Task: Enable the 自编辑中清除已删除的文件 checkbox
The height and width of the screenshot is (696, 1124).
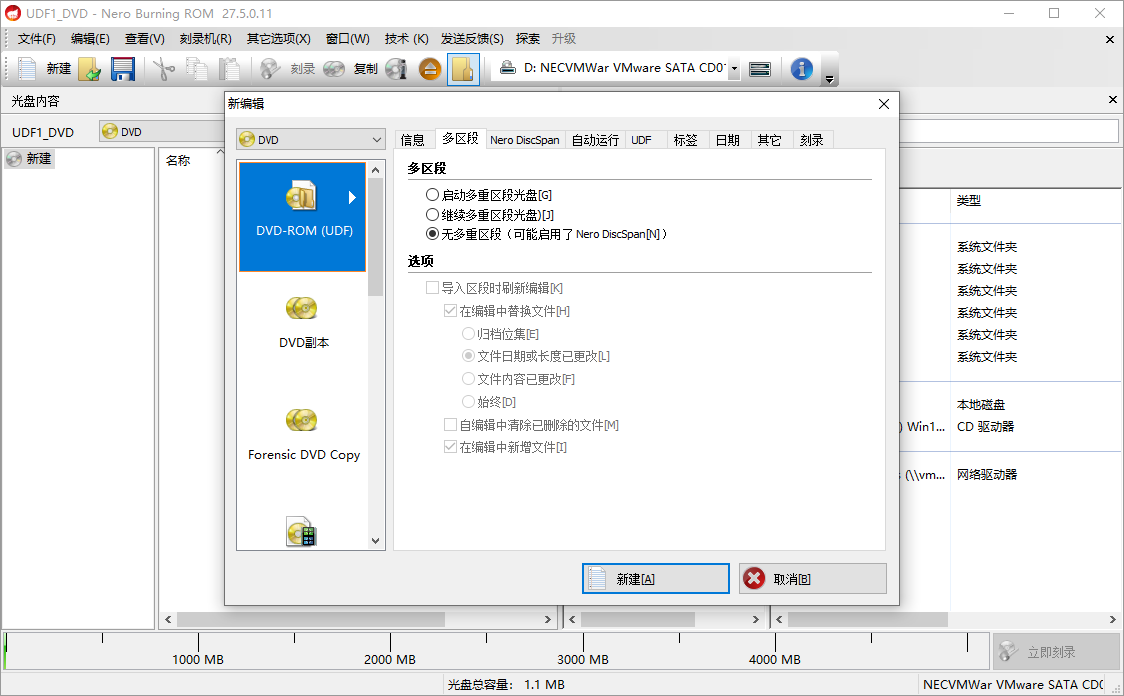Action: [450, 424]
